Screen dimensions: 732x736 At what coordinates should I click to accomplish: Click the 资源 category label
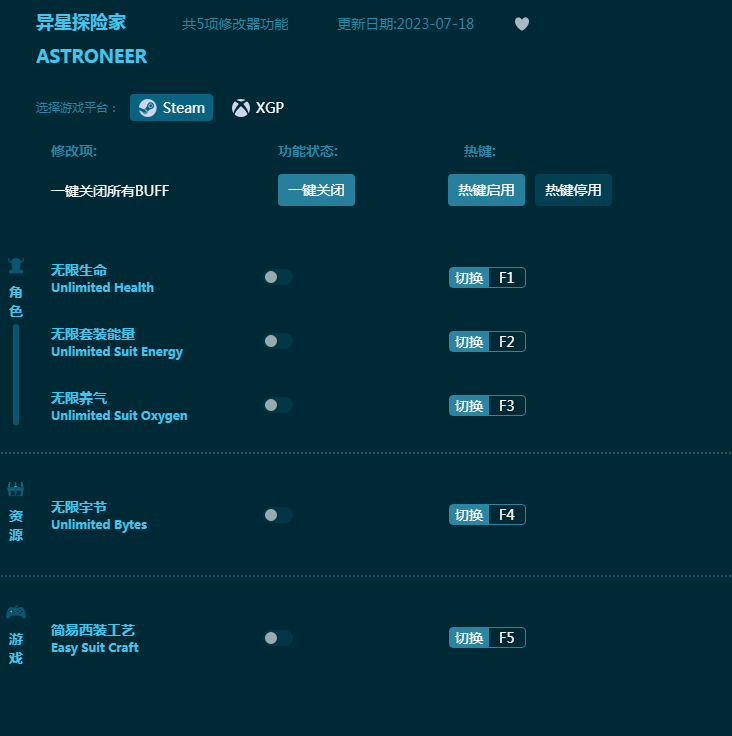click(x=16, y=525)
